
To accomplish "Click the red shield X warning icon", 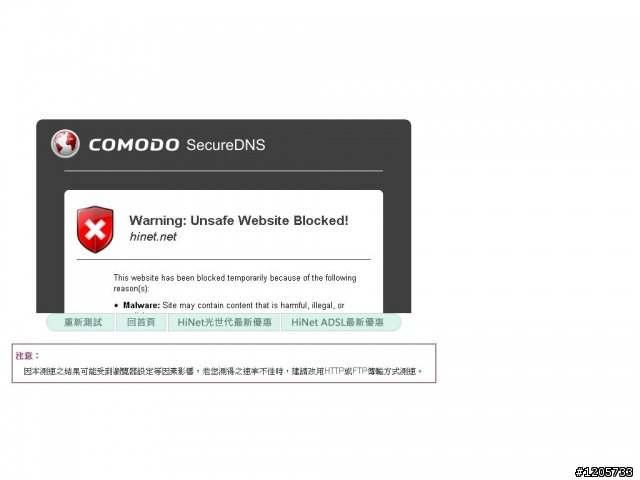I will pyautogui.click(x=95, y=229).
